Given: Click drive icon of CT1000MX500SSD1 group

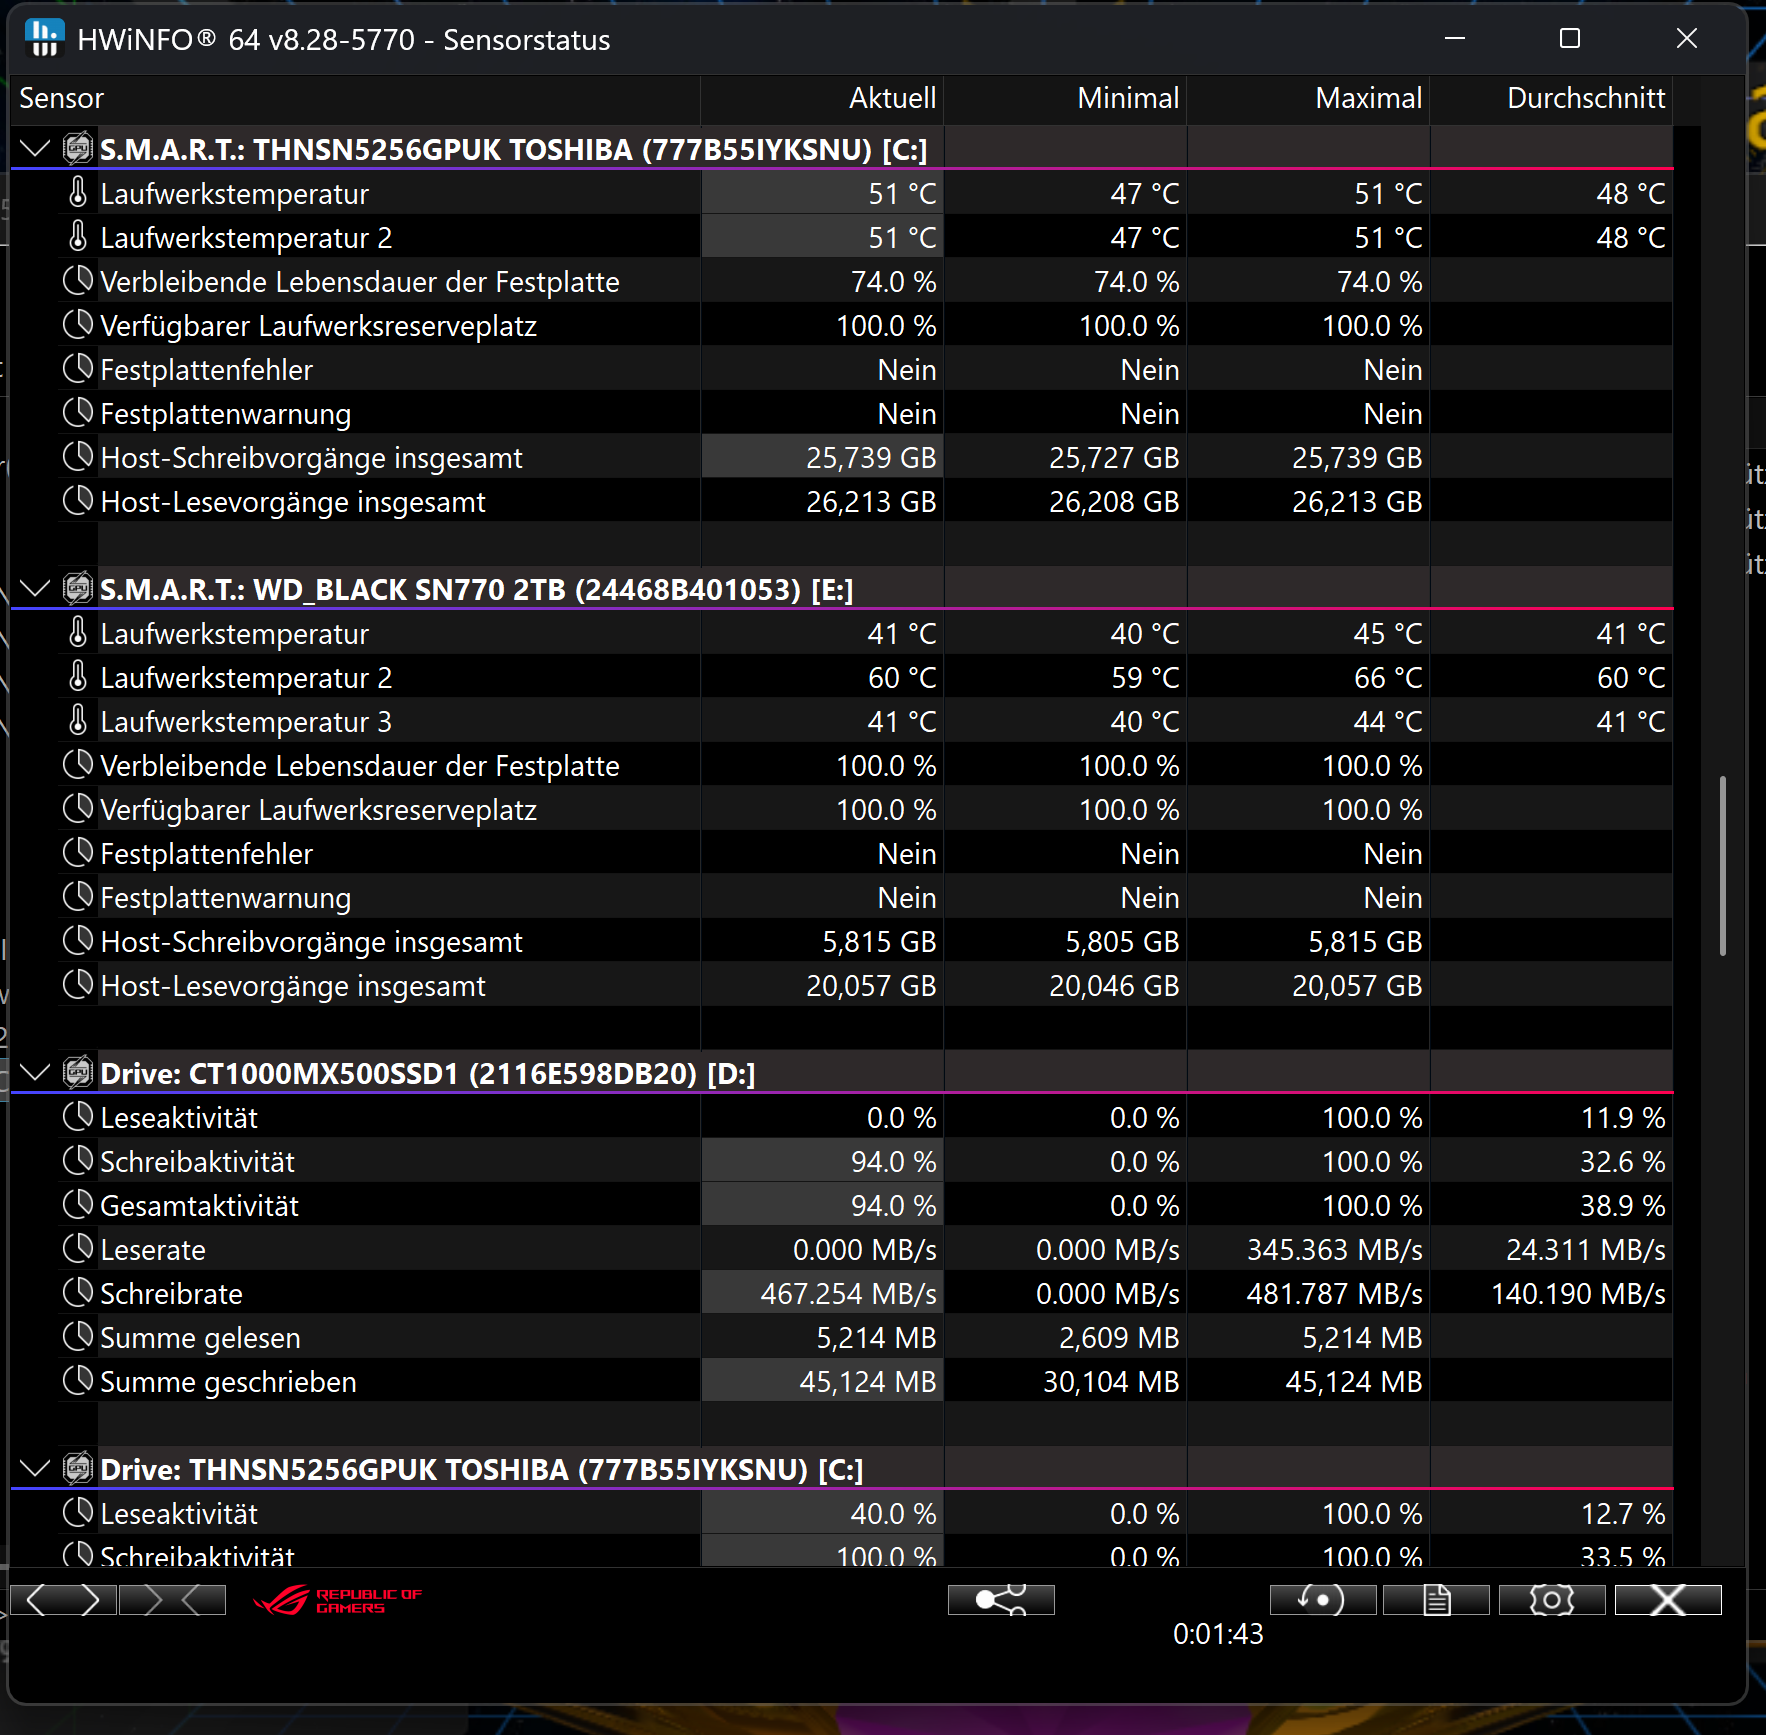Looking at the screenshot, I should [x=78, y=1073].
